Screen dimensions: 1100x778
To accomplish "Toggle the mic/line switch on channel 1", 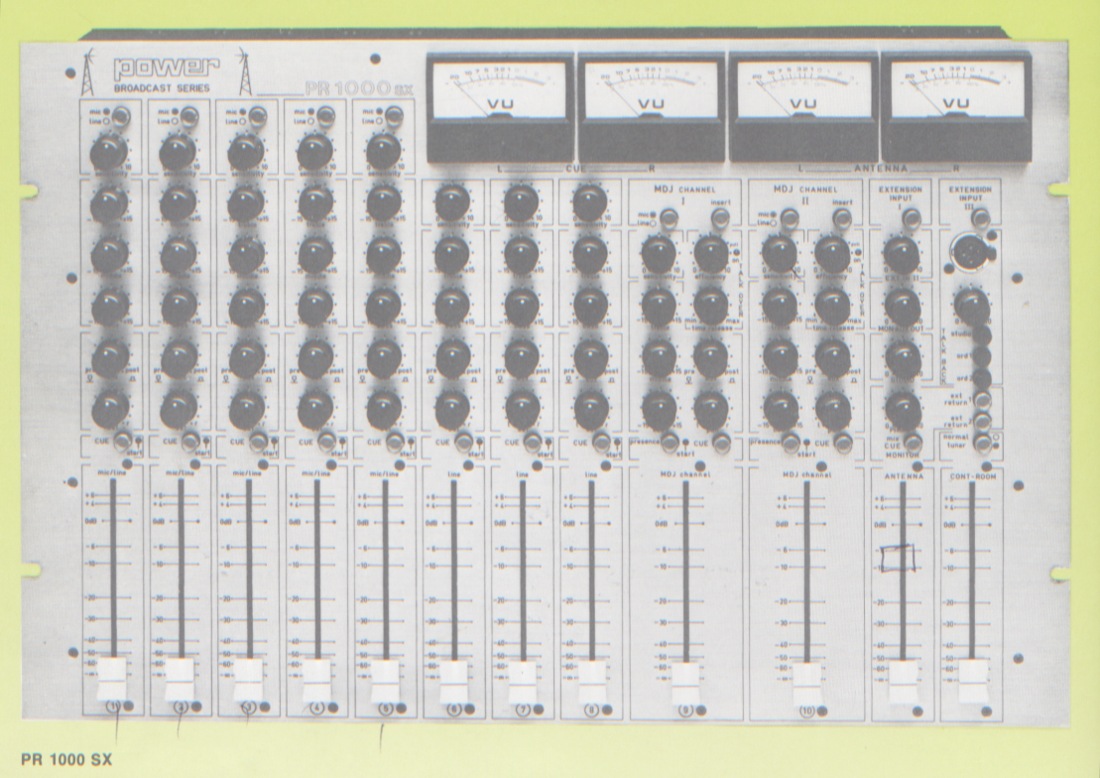I will 119,116.
